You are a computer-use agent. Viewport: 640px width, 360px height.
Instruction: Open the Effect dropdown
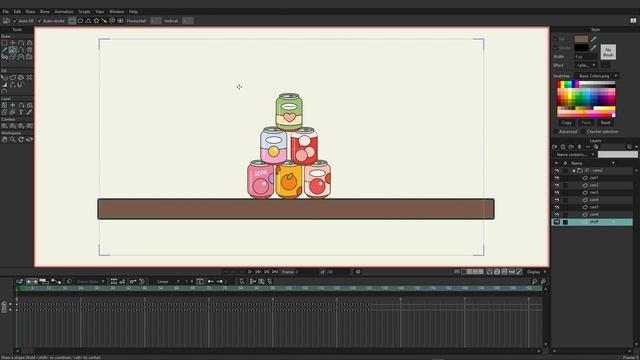(586, 65)
